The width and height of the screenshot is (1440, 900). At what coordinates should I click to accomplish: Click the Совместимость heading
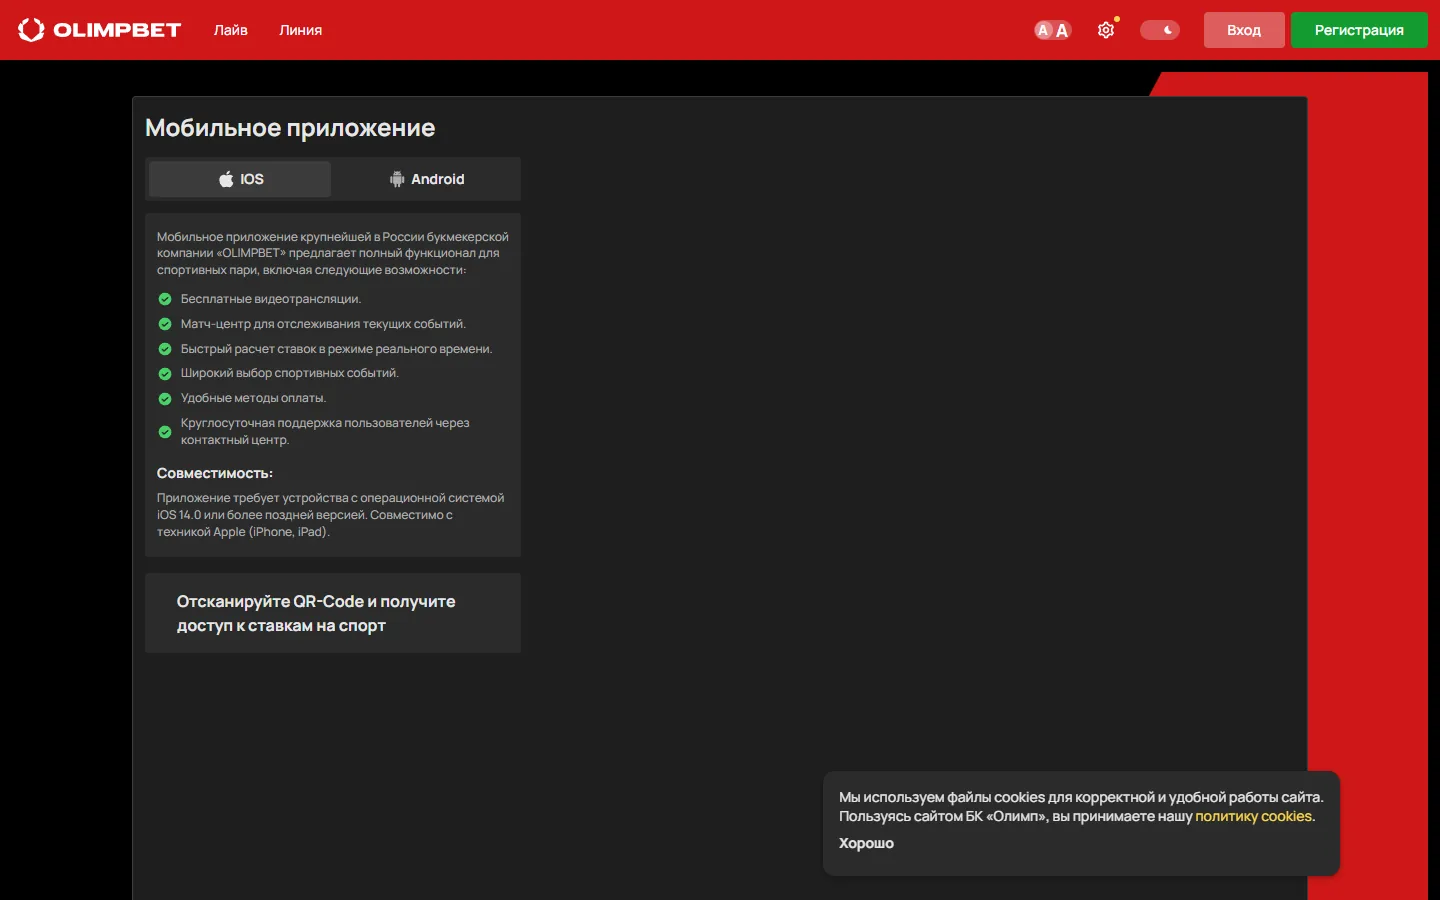coord(215,473)
